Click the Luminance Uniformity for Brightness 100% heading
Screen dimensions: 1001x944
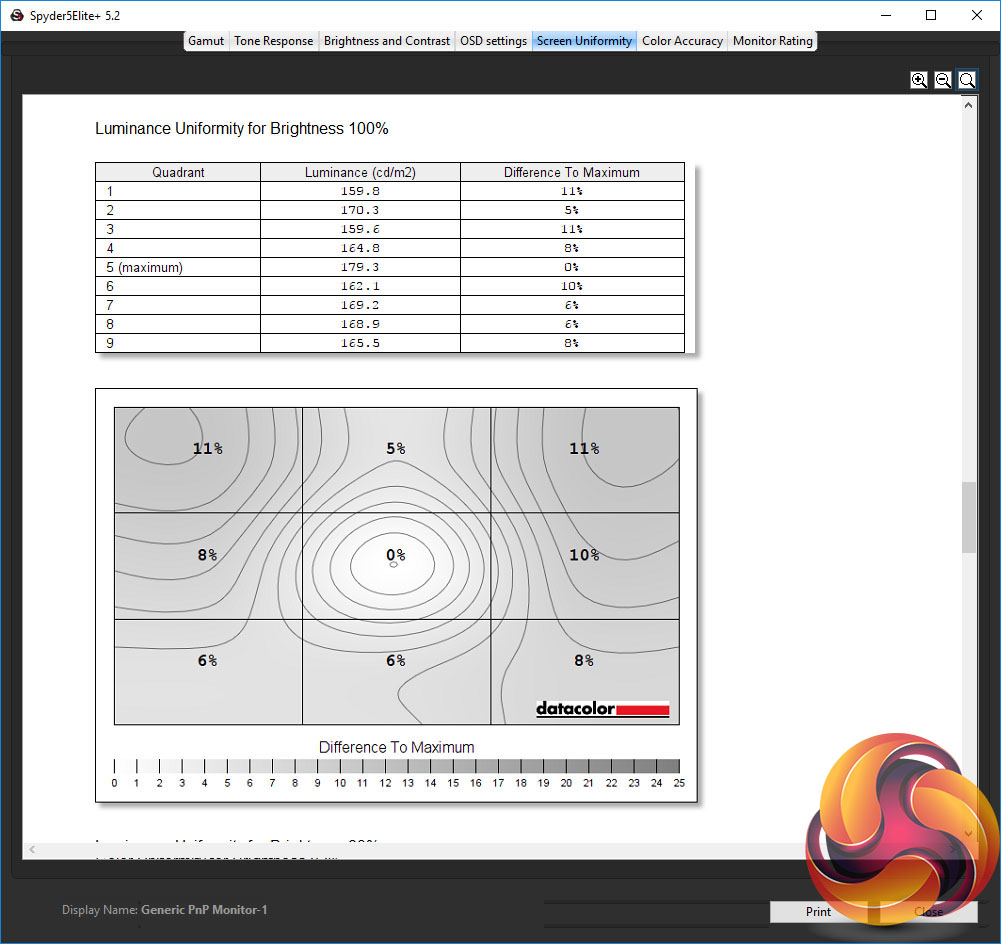click(x=241, y=128)
